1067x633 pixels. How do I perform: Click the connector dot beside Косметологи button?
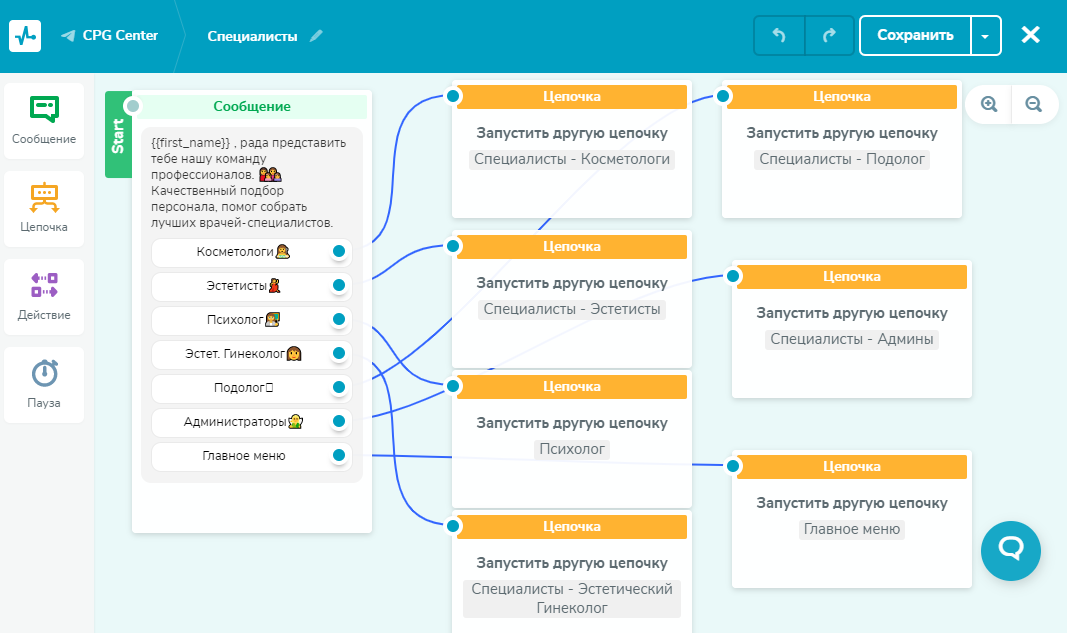(338, 253)
